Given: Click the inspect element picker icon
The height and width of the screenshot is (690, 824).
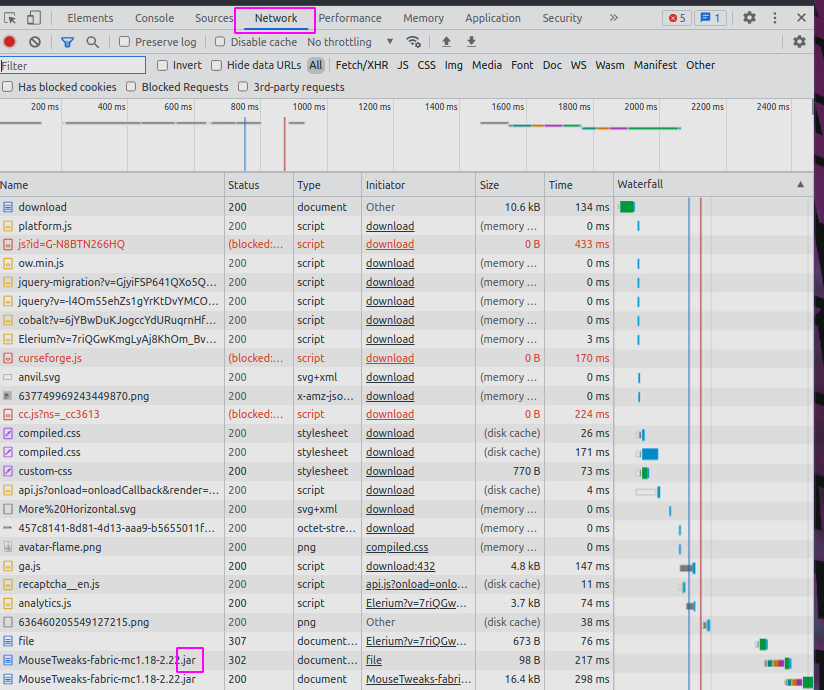Looking at the screenshot, I should point(11,18).
